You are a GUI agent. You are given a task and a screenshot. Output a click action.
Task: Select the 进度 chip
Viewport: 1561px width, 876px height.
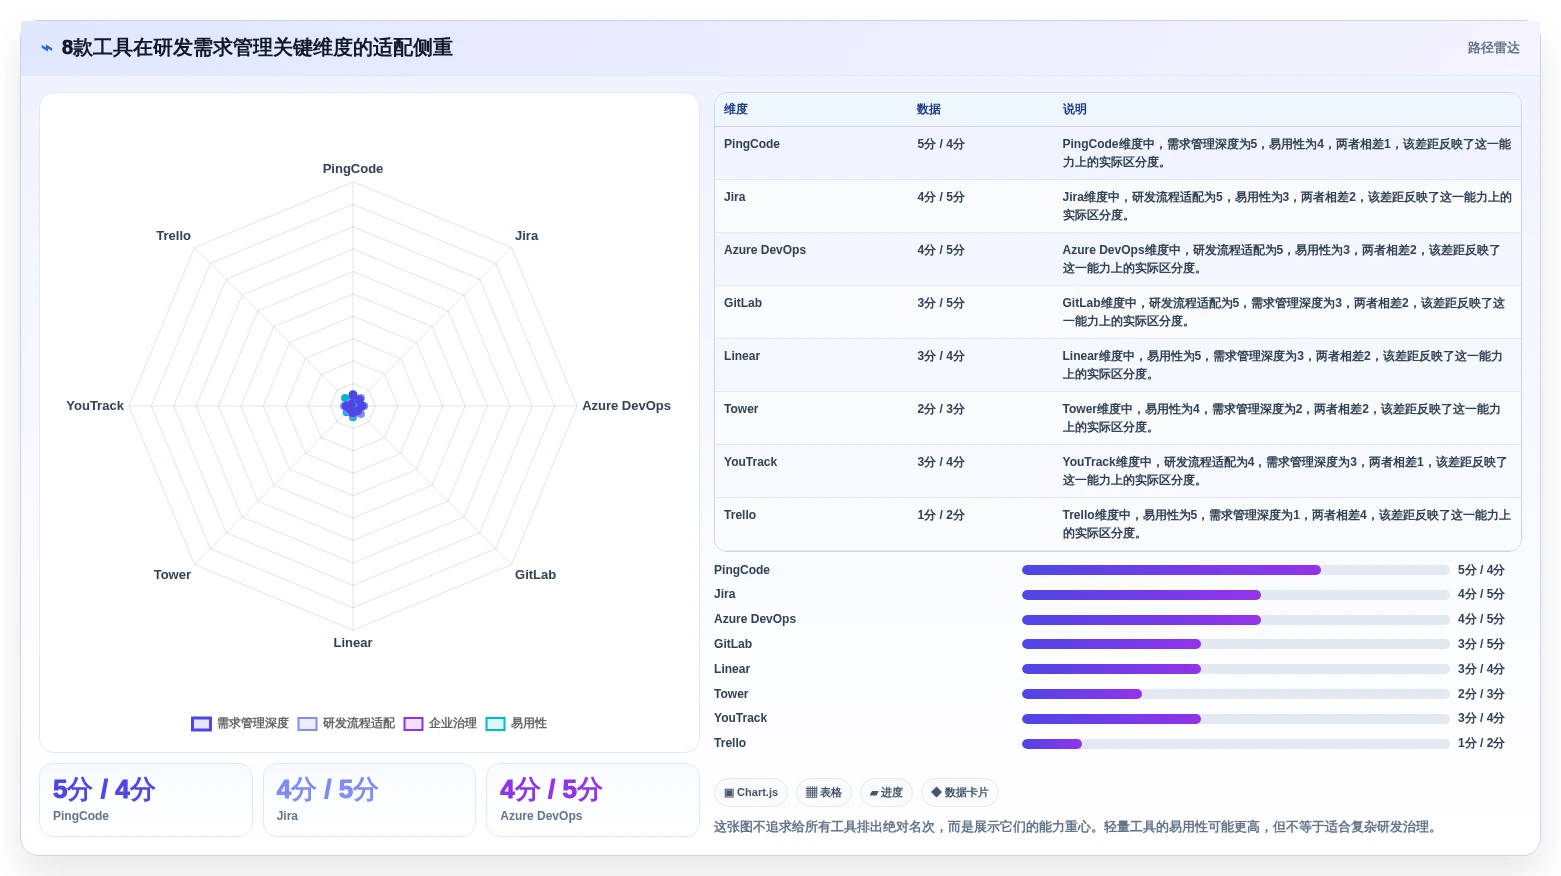(x=886, y=793)
